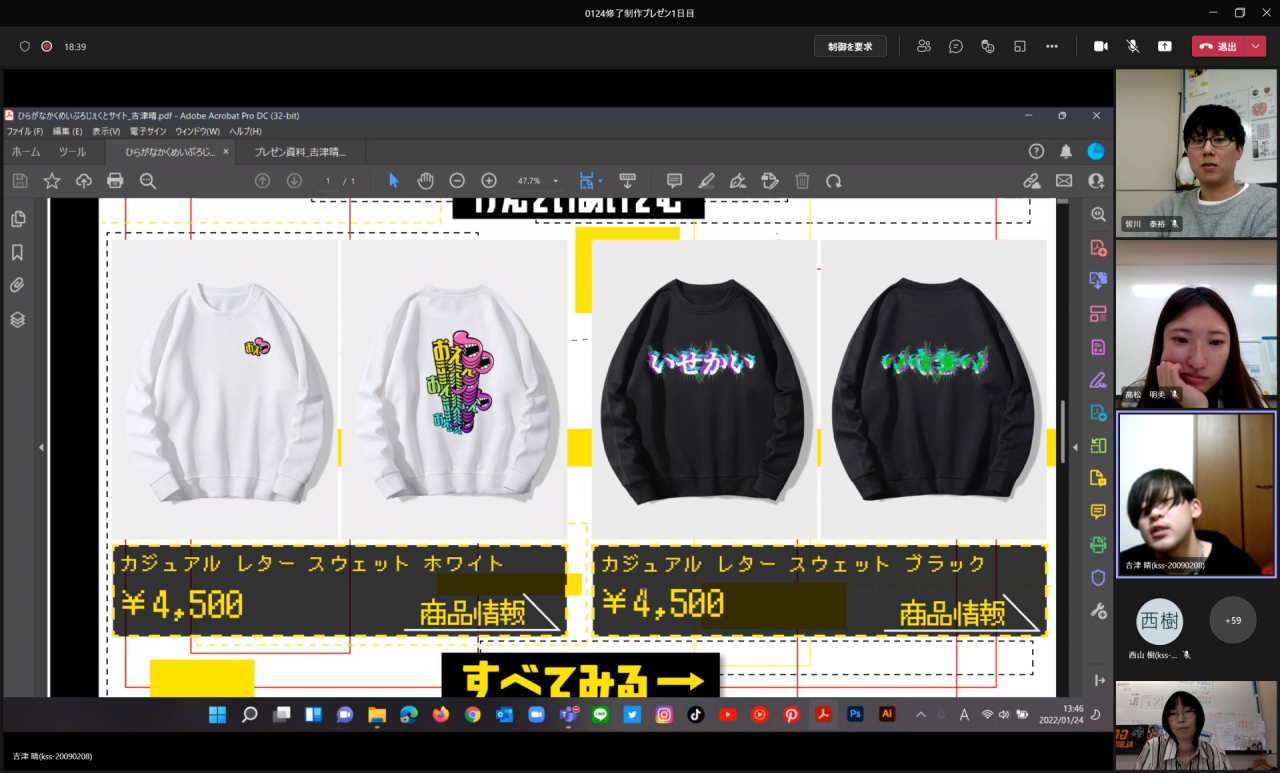This screenshot has width=1280, height=773.
Task: Unmute the microphone in the meeting toolbar
Action: pyautogui.click(x=1133, y=46)
